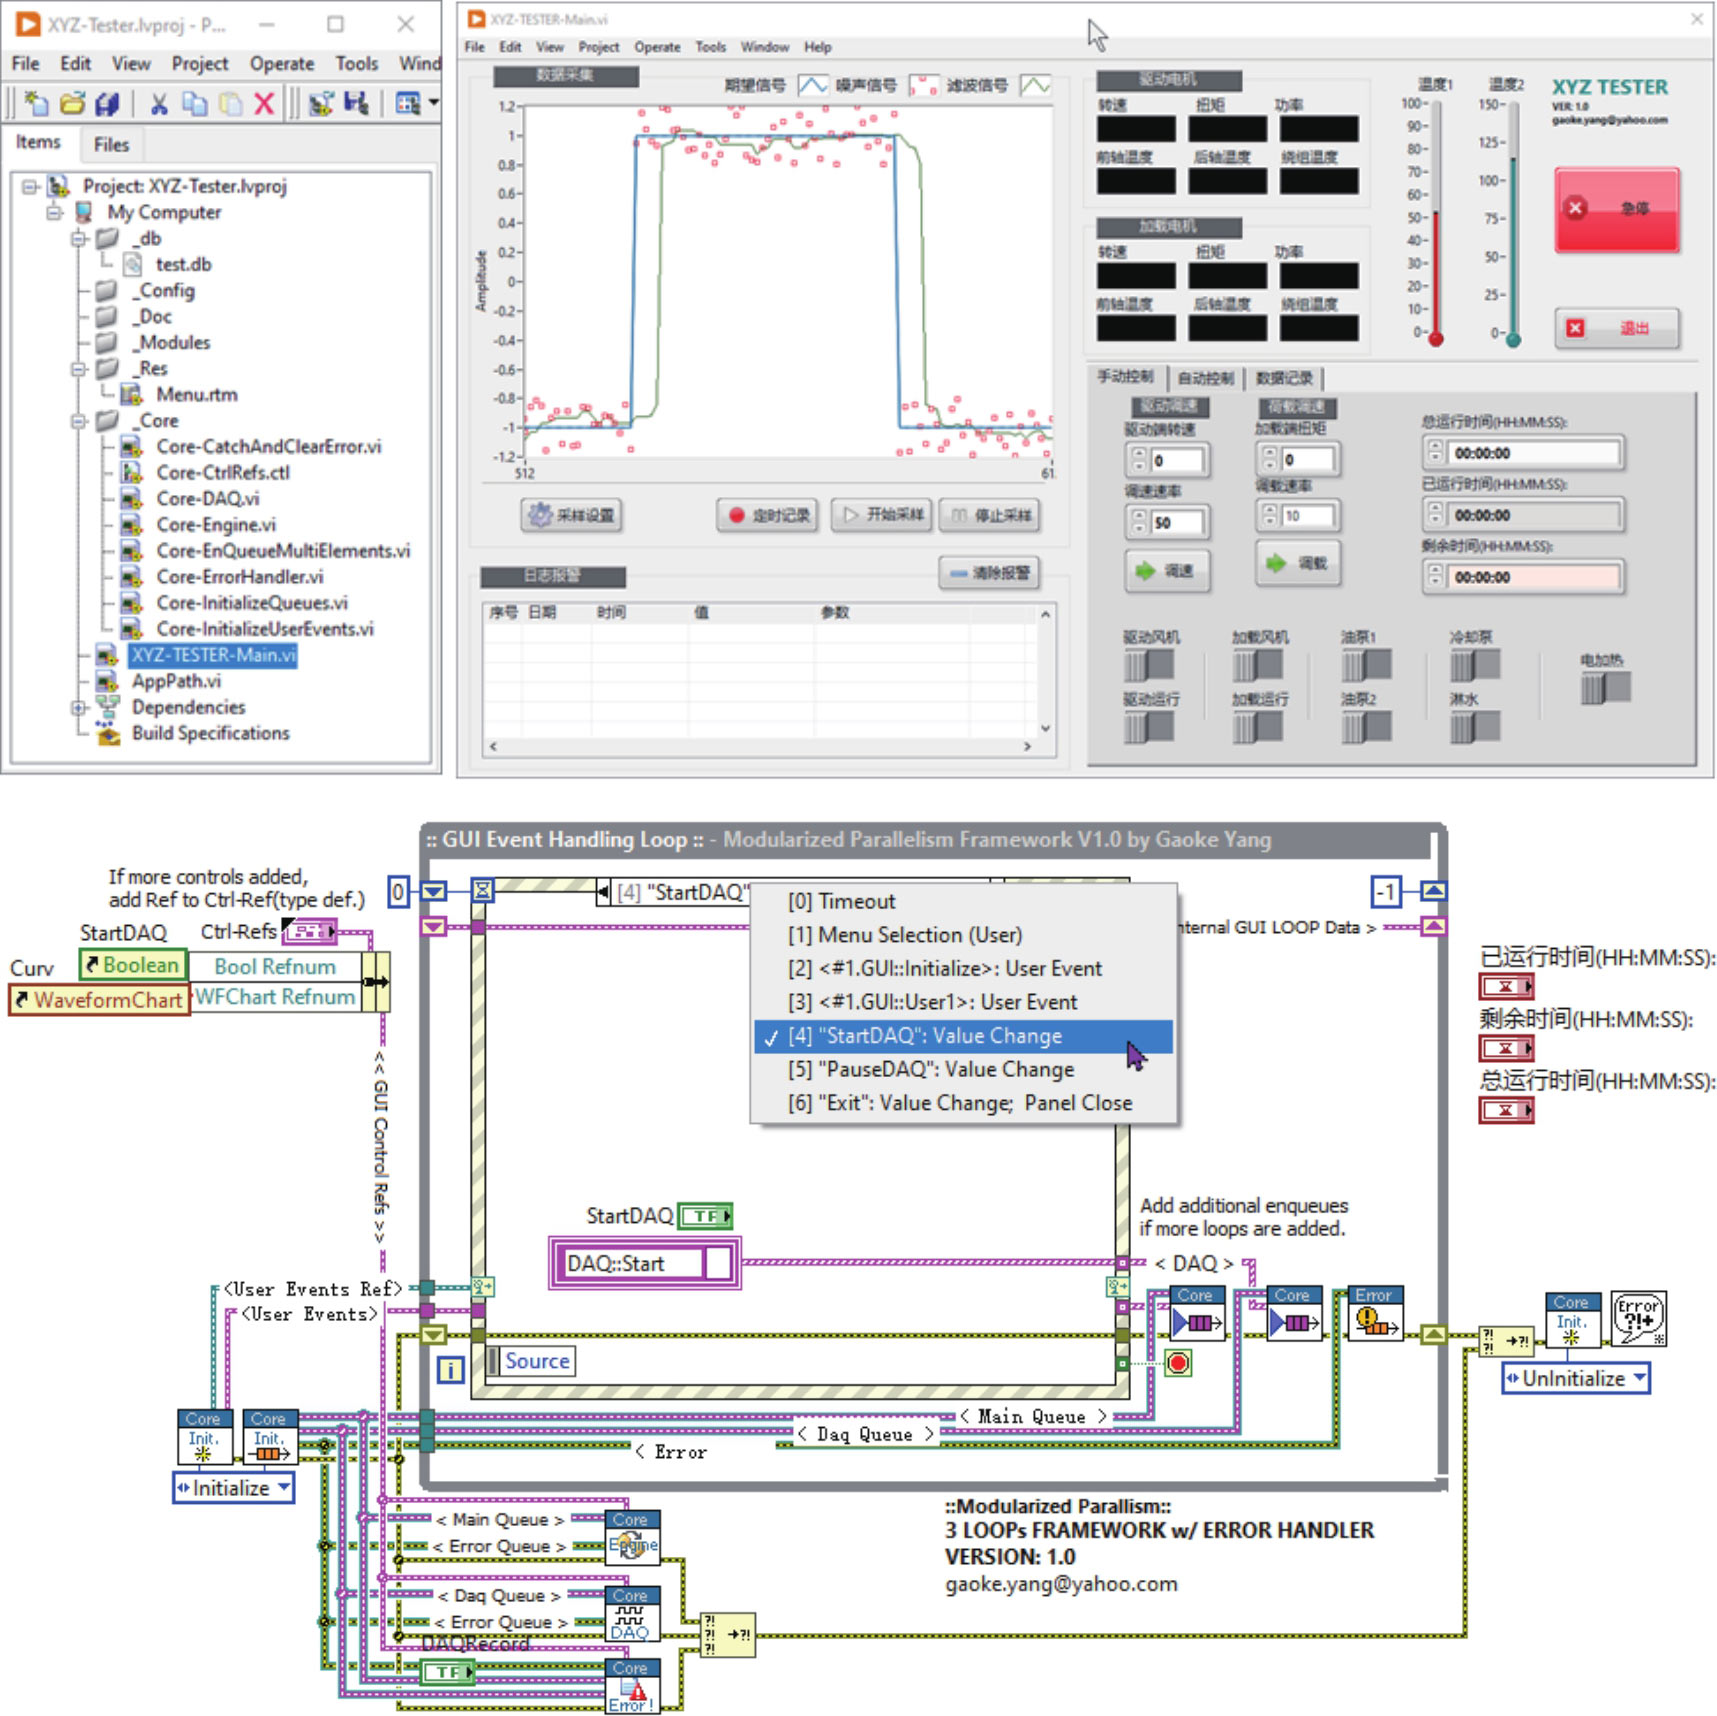The width and height of the screenshot is (1717, 1716).
Task: Click the Core Engine subVI icon
Action: click(632, 1536)
